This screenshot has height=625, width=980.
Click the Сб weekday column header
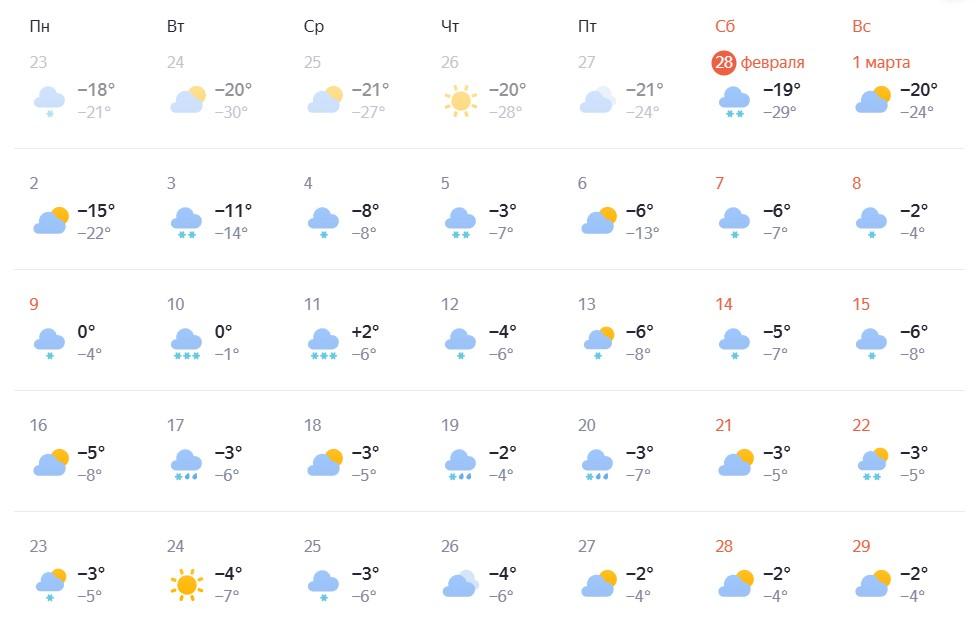tap(725, 26)
